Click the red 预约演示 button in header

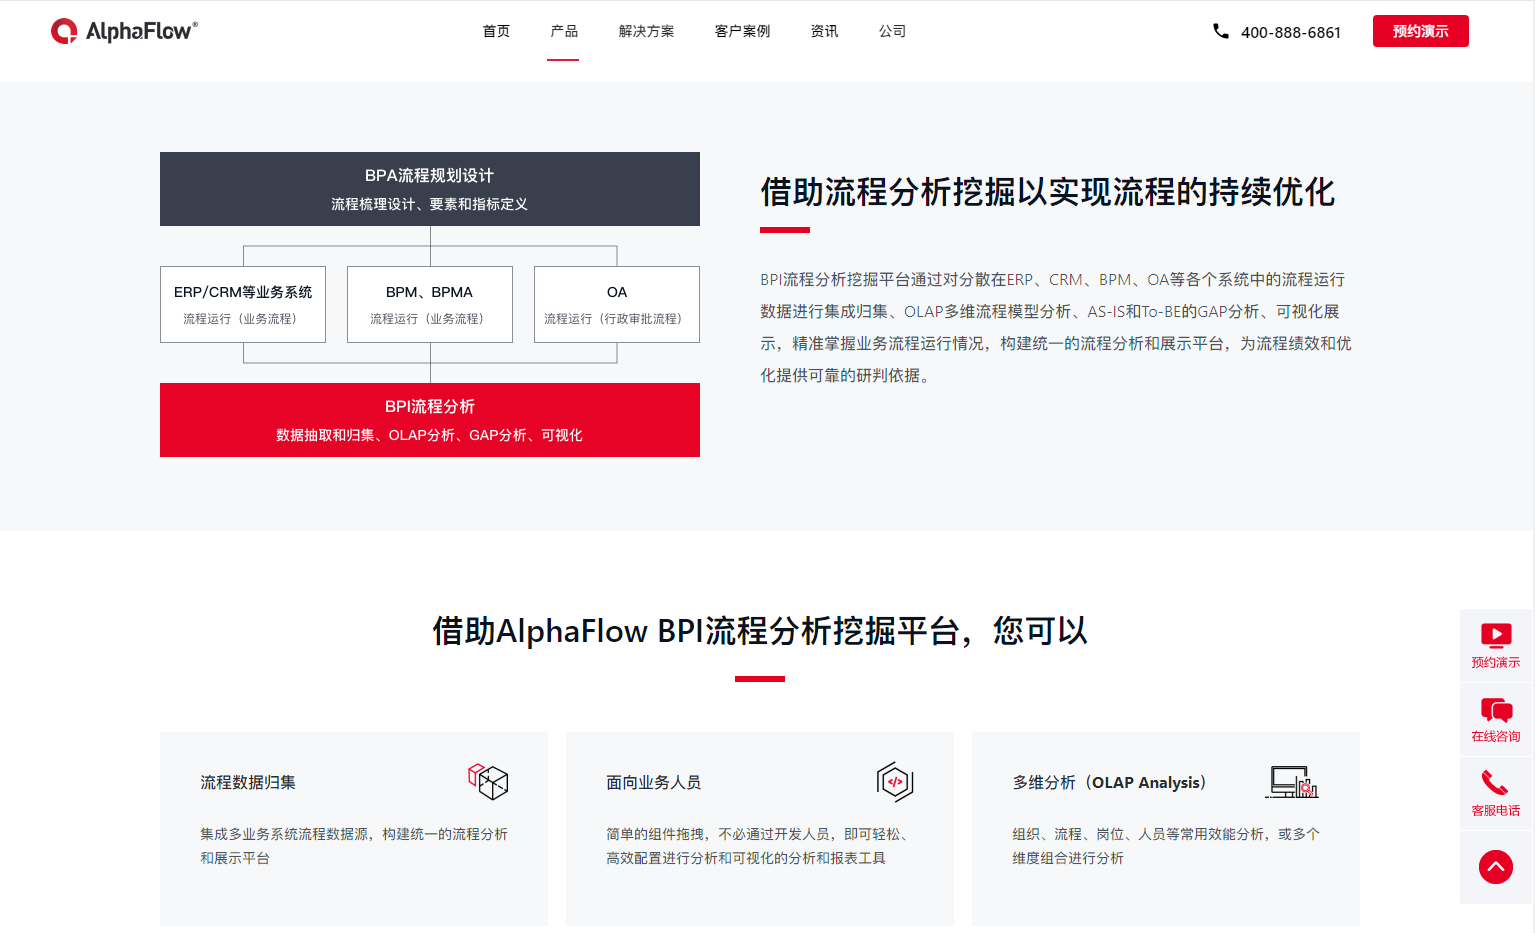[1420, 31]
